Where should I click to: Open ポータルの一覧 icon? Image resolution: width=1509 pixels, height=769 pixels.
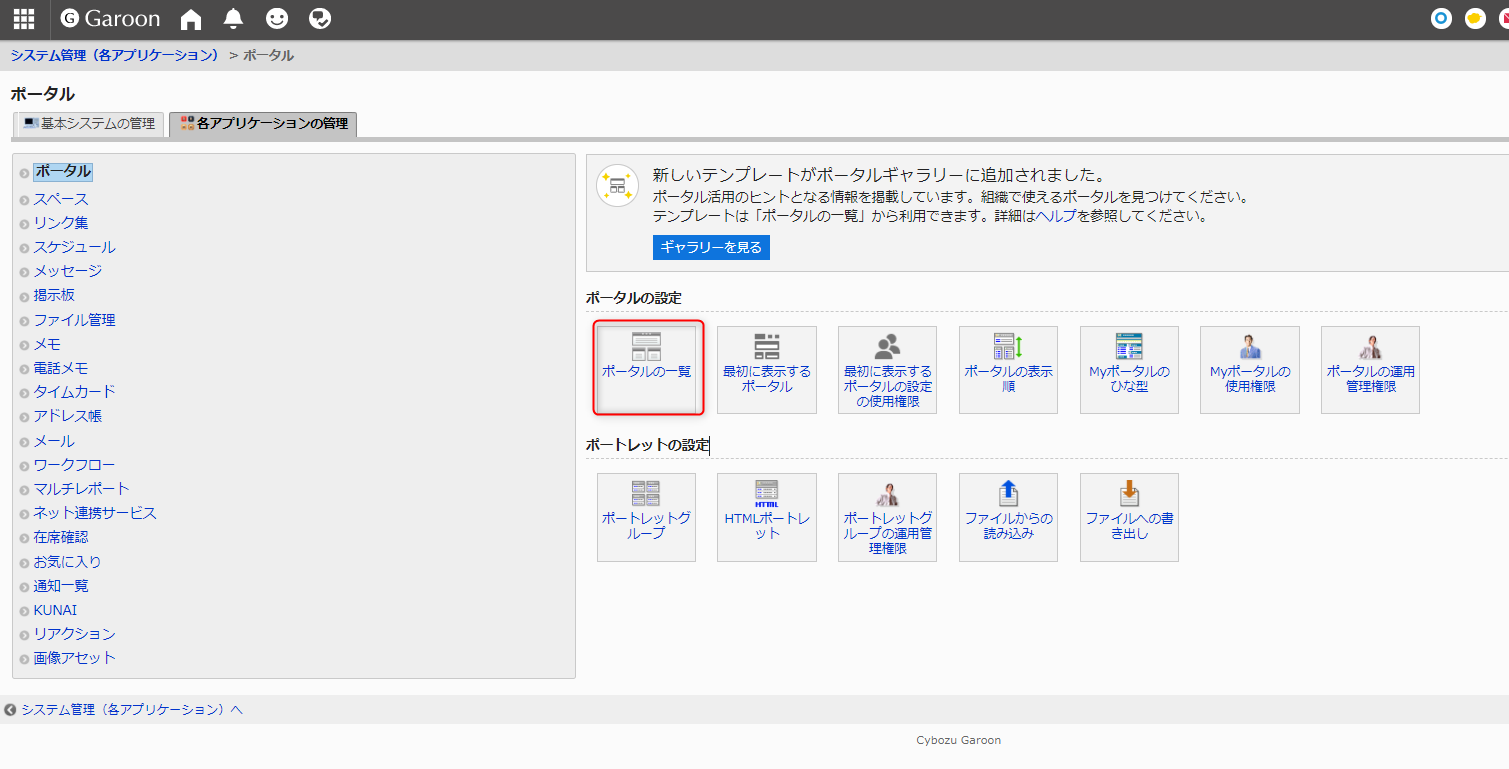tap(646, 367)
